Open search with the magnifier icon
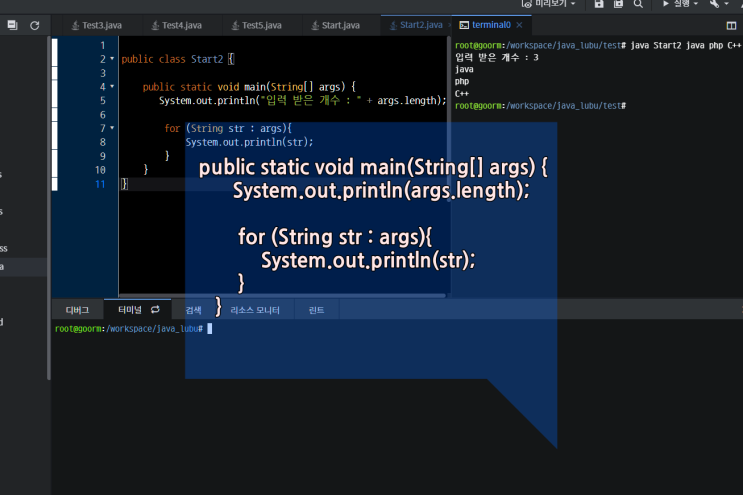 tap(638, 4)
